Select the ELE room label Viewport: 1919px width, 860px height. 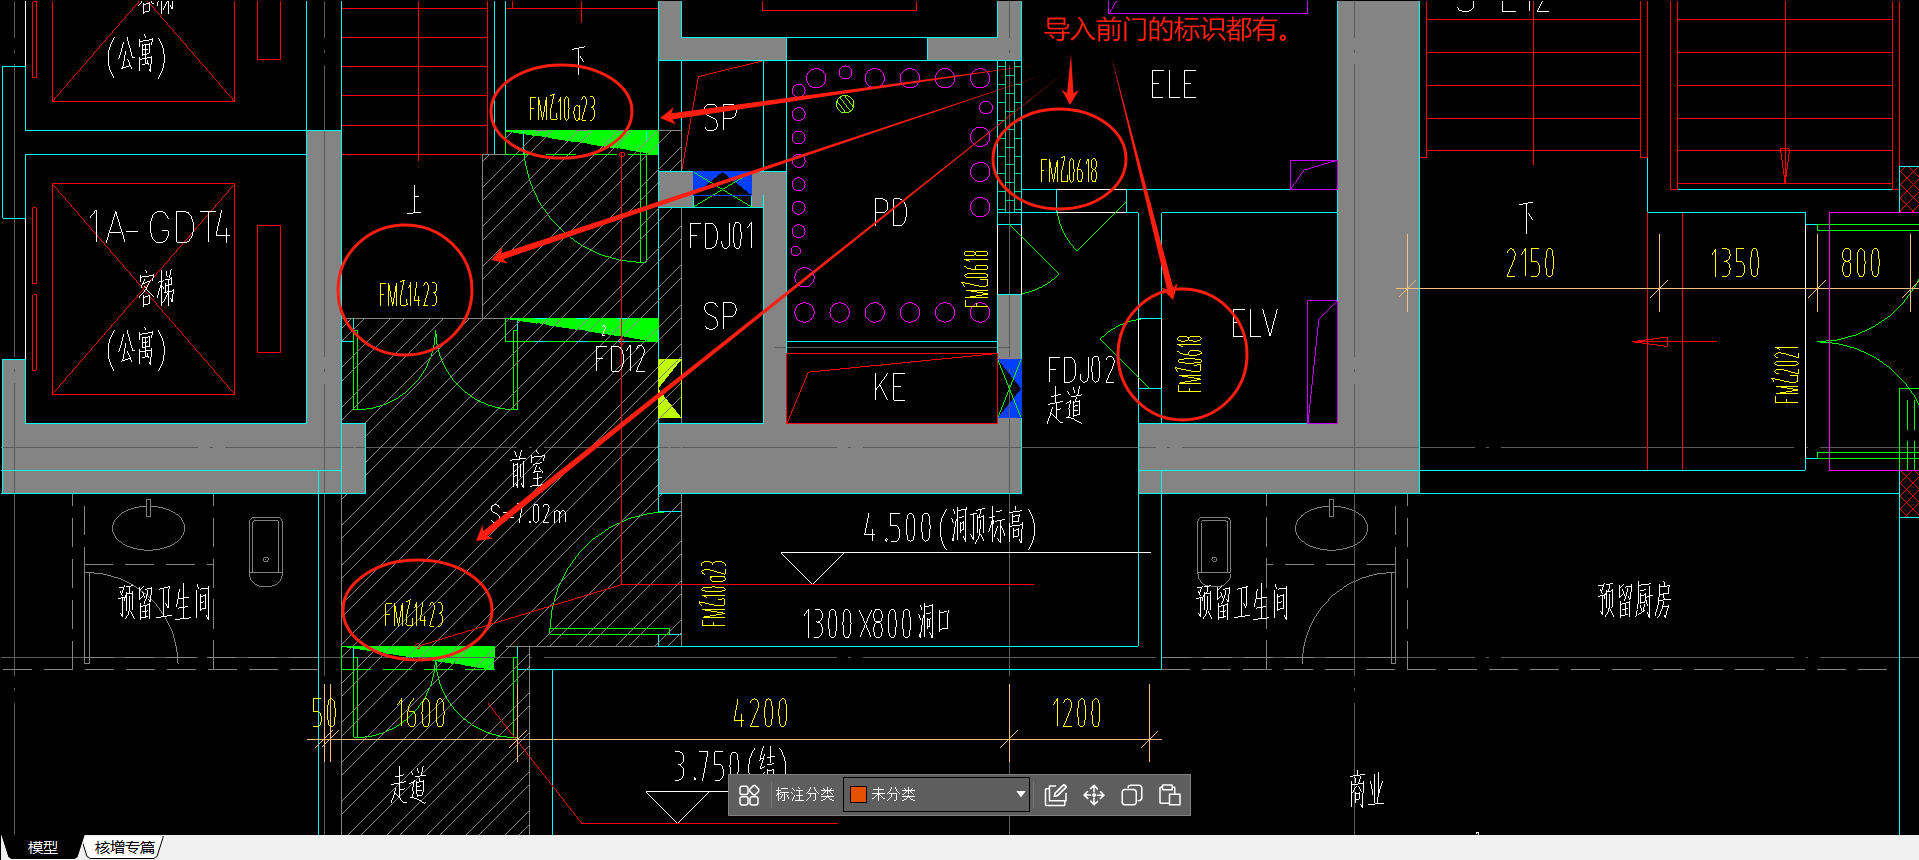click(1173, 85)
